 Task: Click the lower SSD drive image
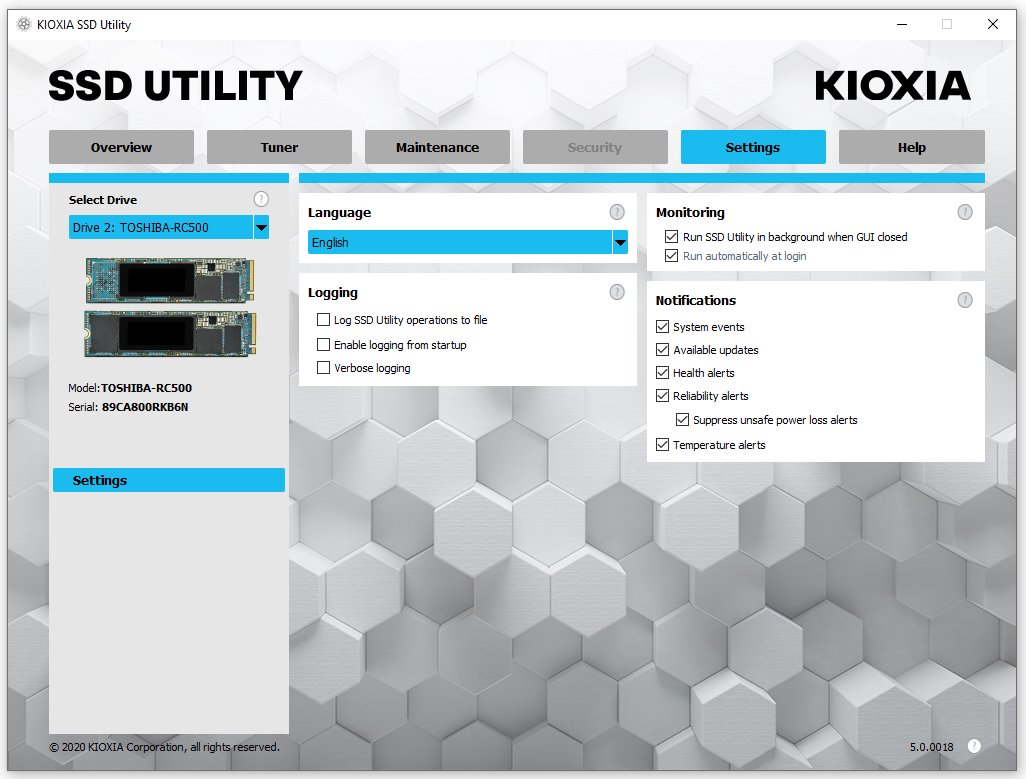(x=169, y=334)
